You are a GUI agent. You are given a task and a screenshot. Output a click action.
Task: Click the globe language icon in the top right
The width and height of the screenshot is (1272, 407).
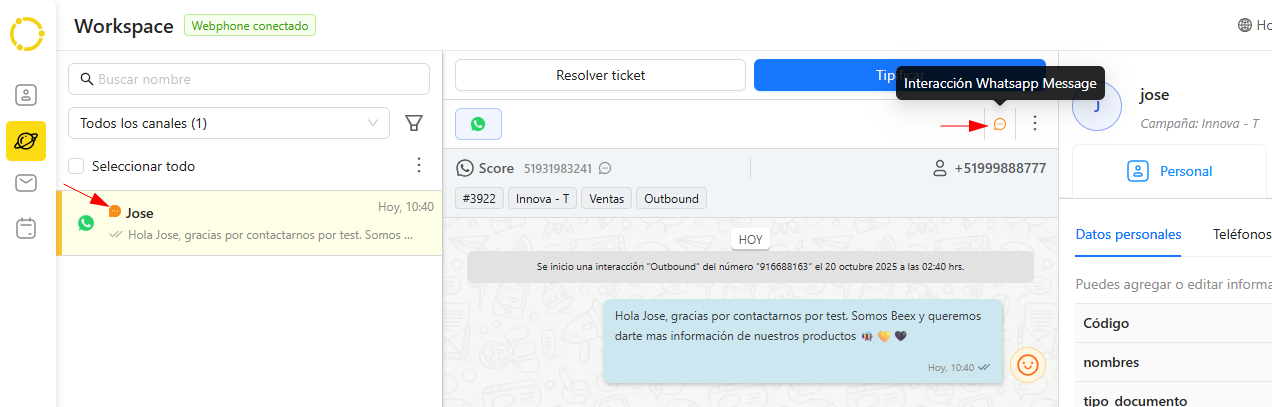(x=1245, y=25)
